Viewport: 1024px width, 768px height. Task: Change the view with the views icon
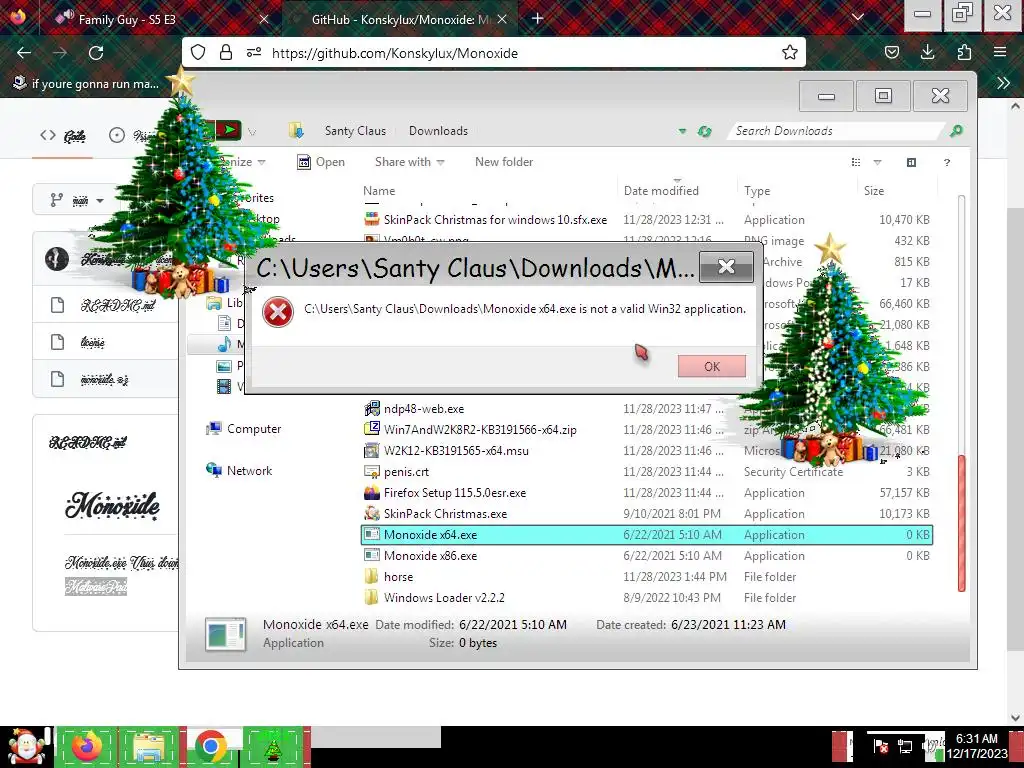[x=856, y=162]
